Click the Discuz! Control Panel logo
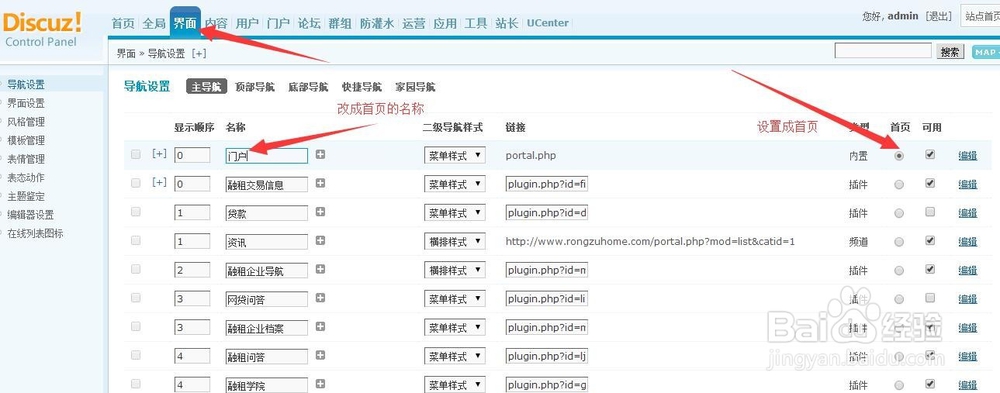 [42, 30]
